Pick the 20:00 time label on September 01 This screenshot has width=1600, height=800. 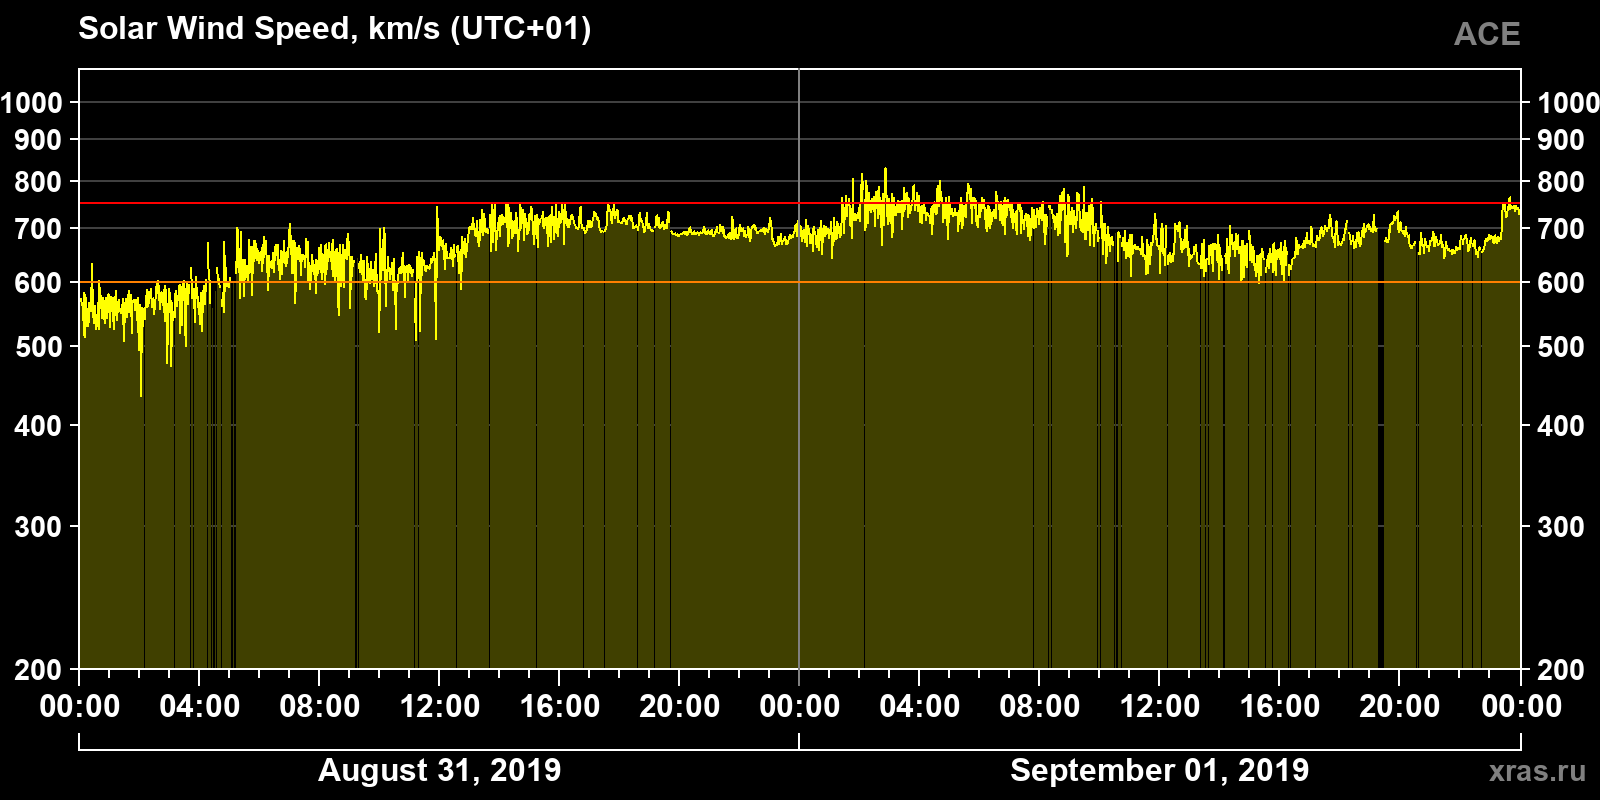pos(1400,707)
